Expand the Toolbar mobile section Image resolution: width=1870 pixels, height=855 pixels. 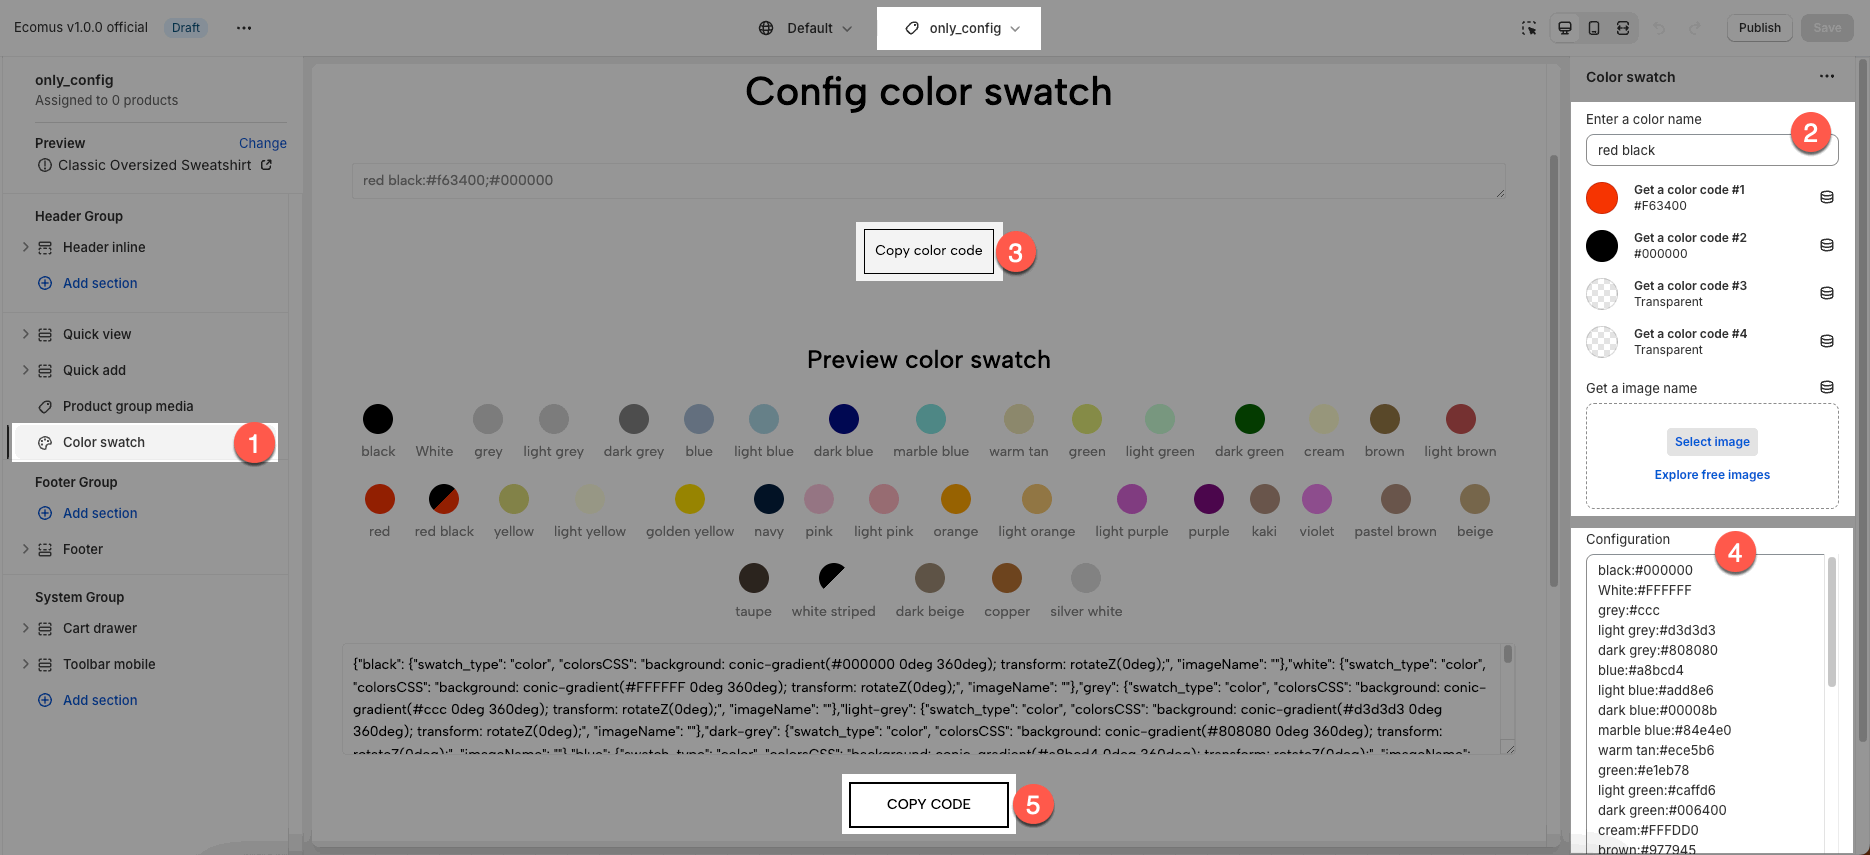(x=25, y=664)
